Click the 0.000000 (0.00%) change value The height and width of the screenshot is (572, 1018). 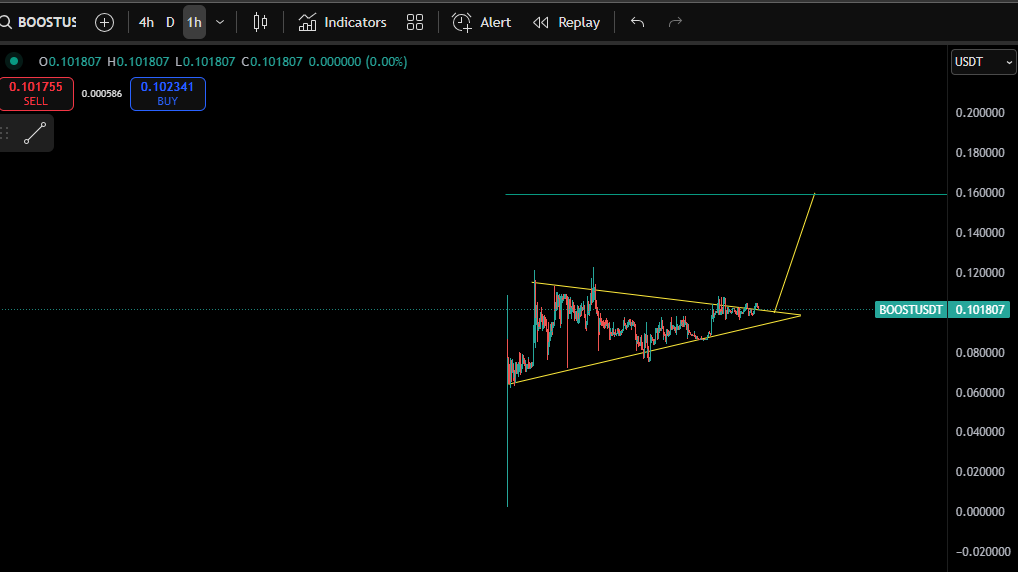coord(358,62)
